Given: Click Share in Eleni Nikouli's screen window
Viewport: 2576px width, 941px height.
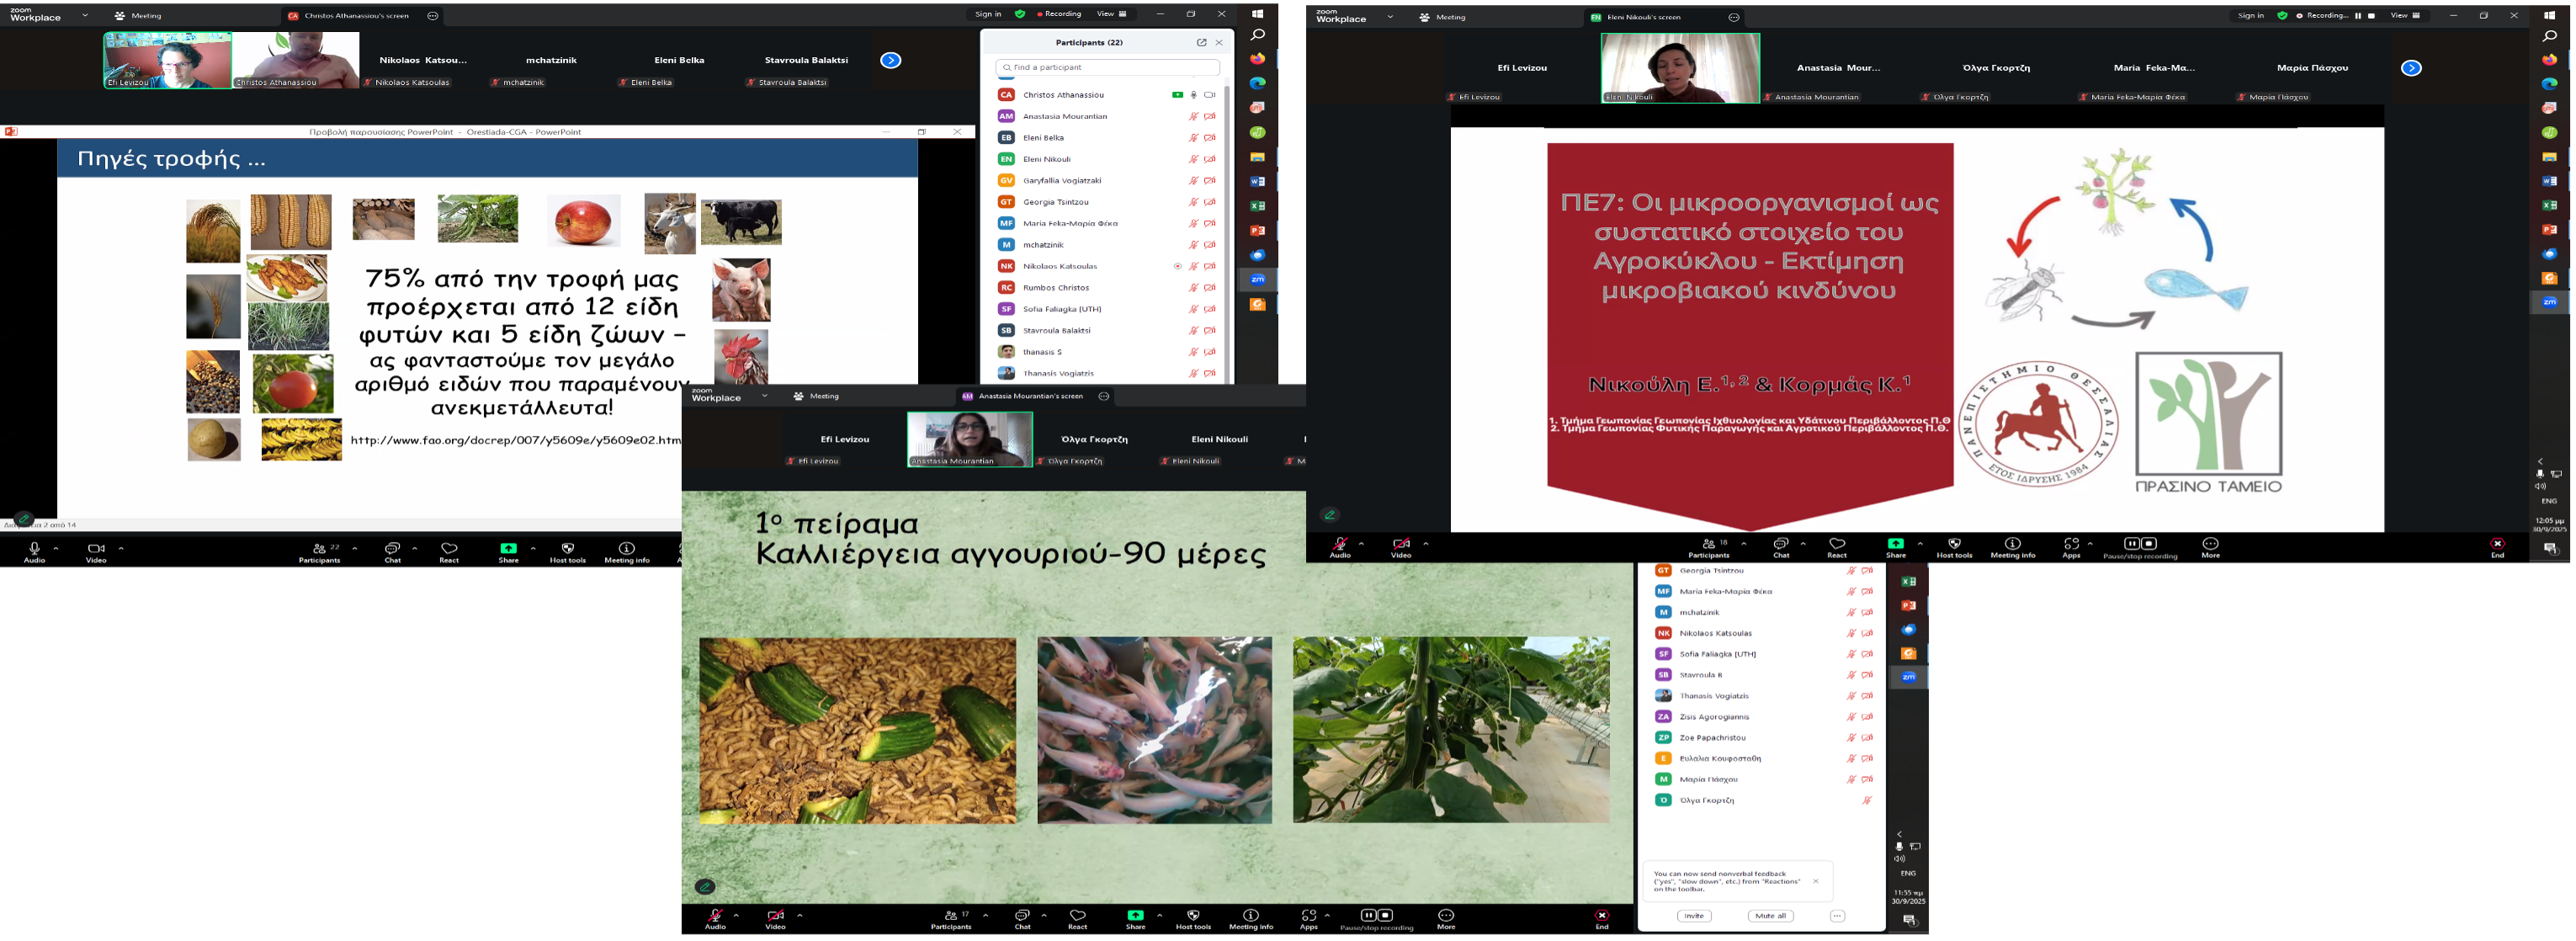Looking at the screenshot, I should (x=1895, y=548).
